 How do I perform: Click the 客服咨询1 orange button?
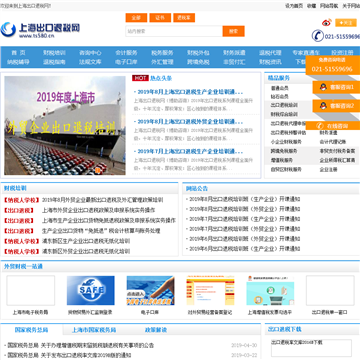336,87
